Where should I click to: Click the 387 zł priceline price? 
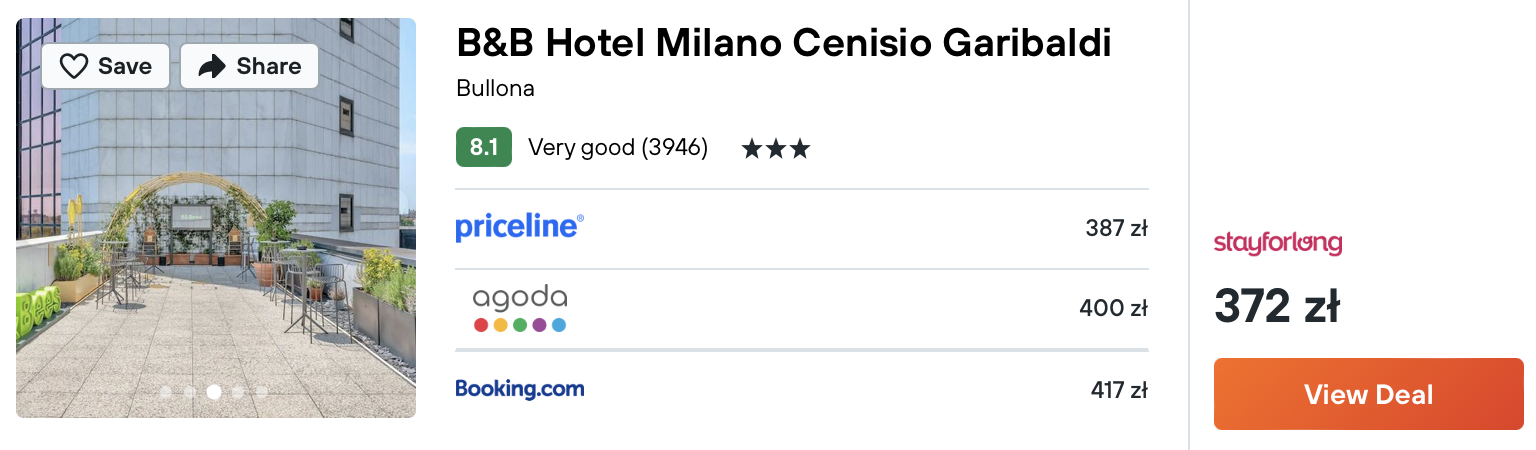tap(1116, 228)
